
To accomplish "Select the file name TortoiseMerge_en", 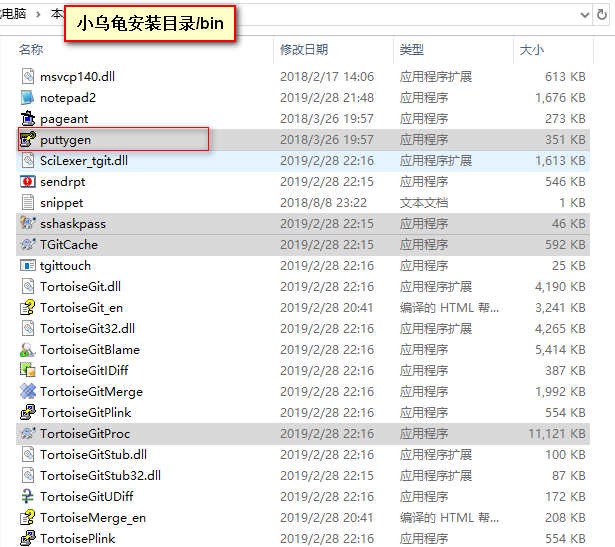I will click(x=93, y=518).
